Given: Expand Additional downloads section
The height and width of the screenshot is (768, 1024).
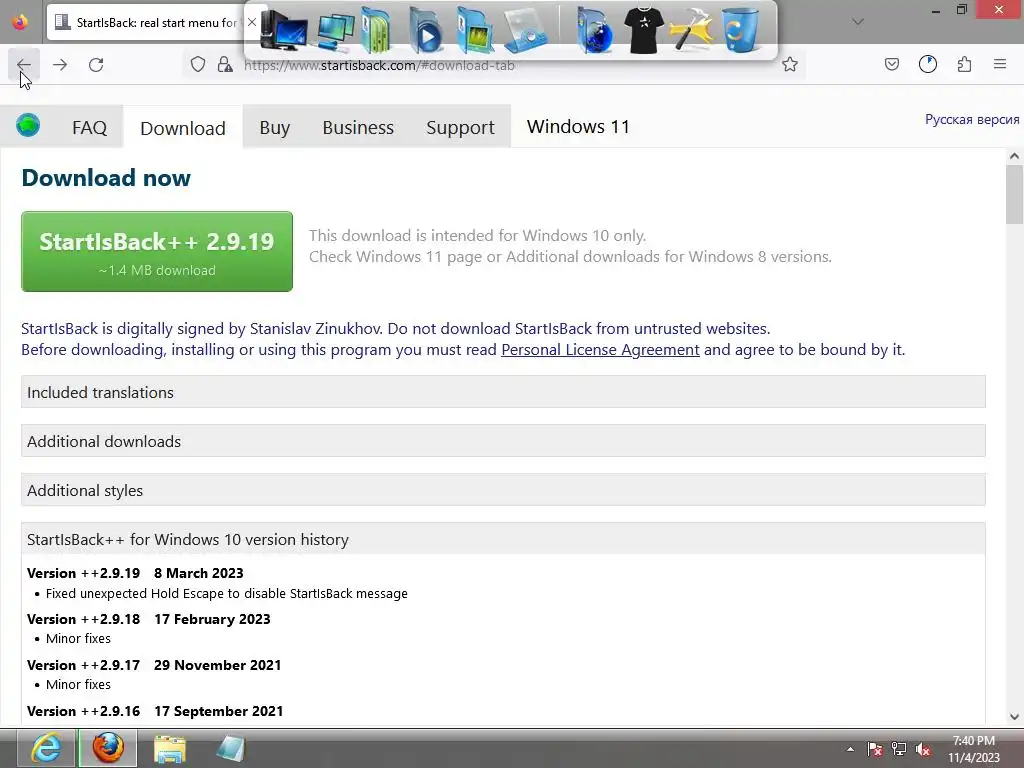Looking at the screenshot, I should pyautogui.click(x=503, y=441).
